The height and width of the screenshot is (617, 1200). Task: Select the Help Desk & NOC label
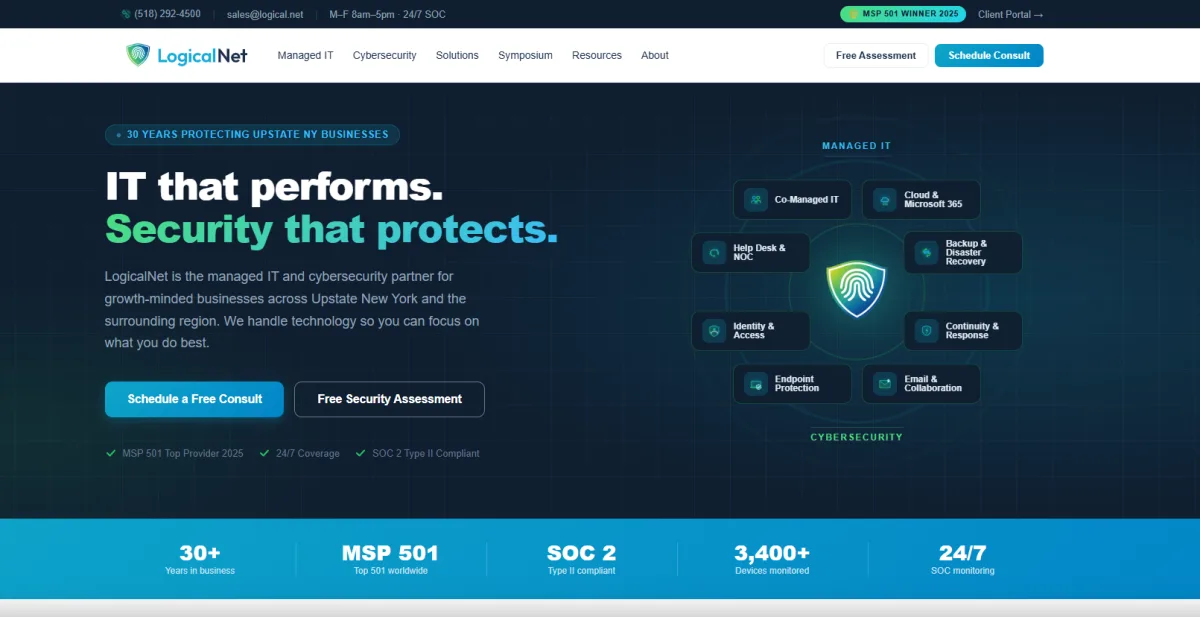coord(760,252)
